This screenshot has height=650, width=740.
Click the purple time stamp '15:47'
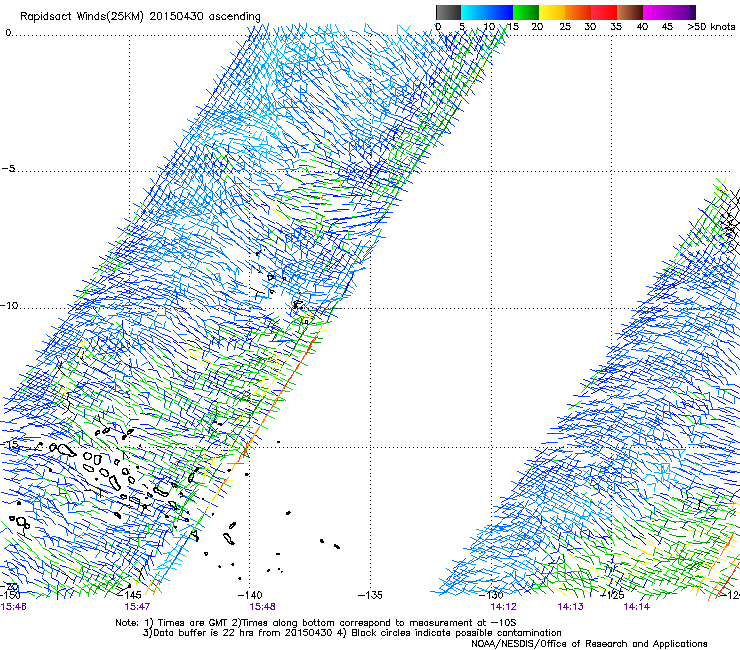tap(137, 607)
